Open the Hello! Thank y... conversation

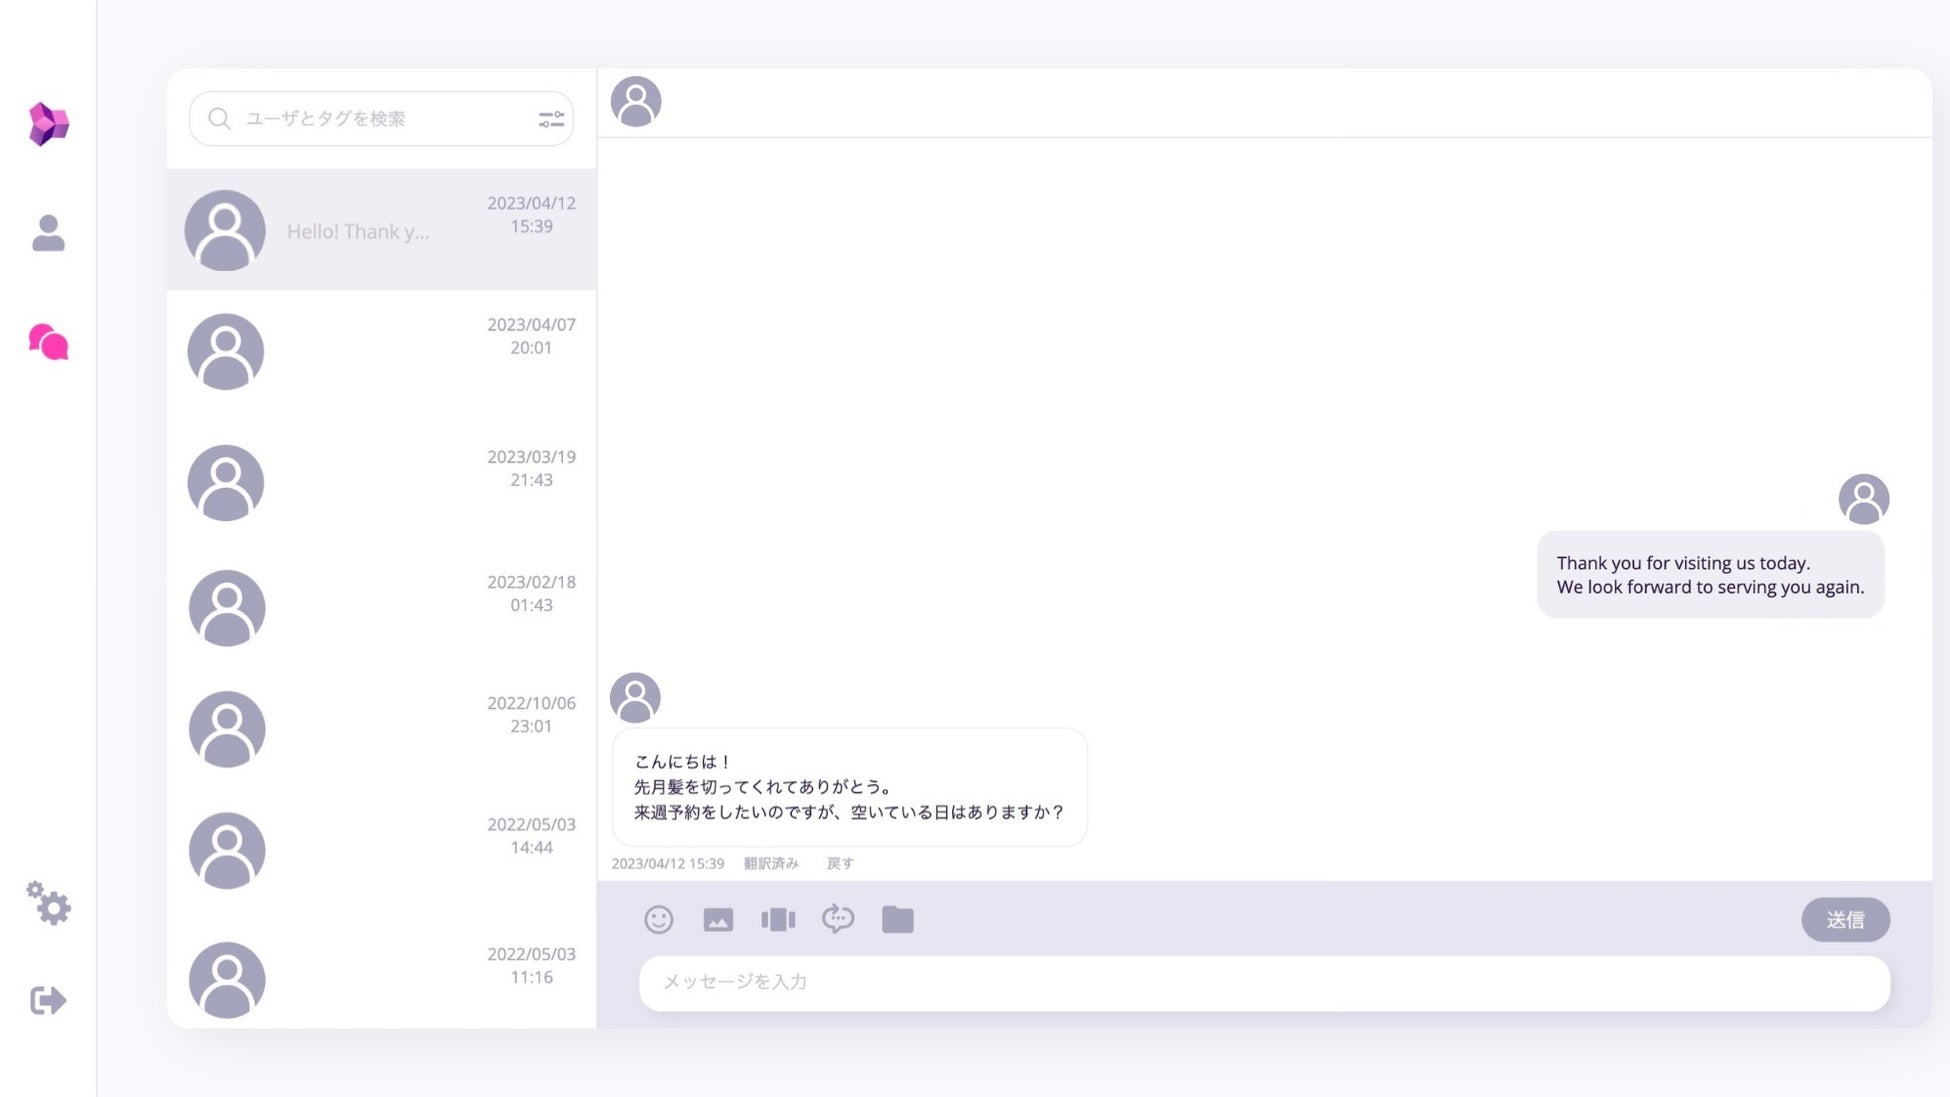(381, 230)
